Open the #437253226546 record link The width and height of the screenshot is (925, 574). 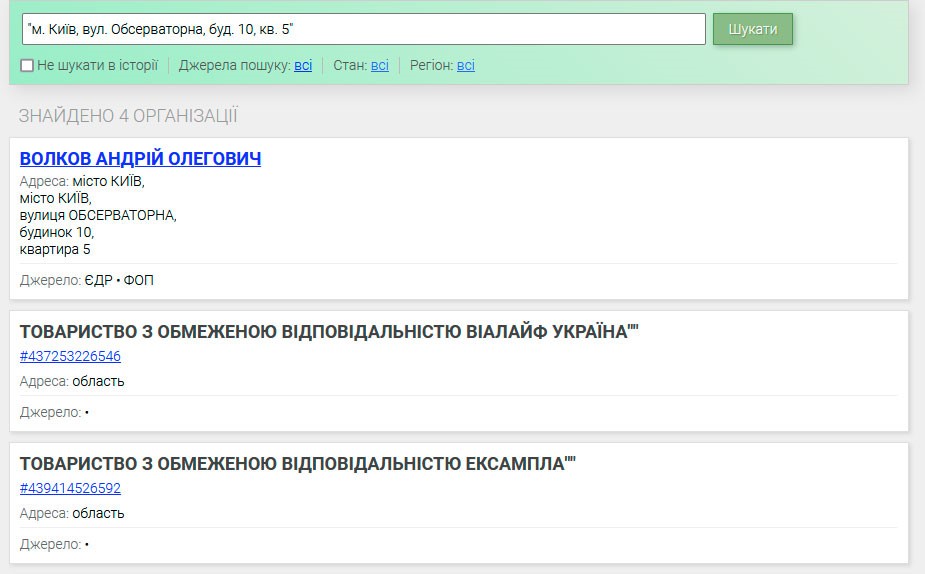click(70, 356)
